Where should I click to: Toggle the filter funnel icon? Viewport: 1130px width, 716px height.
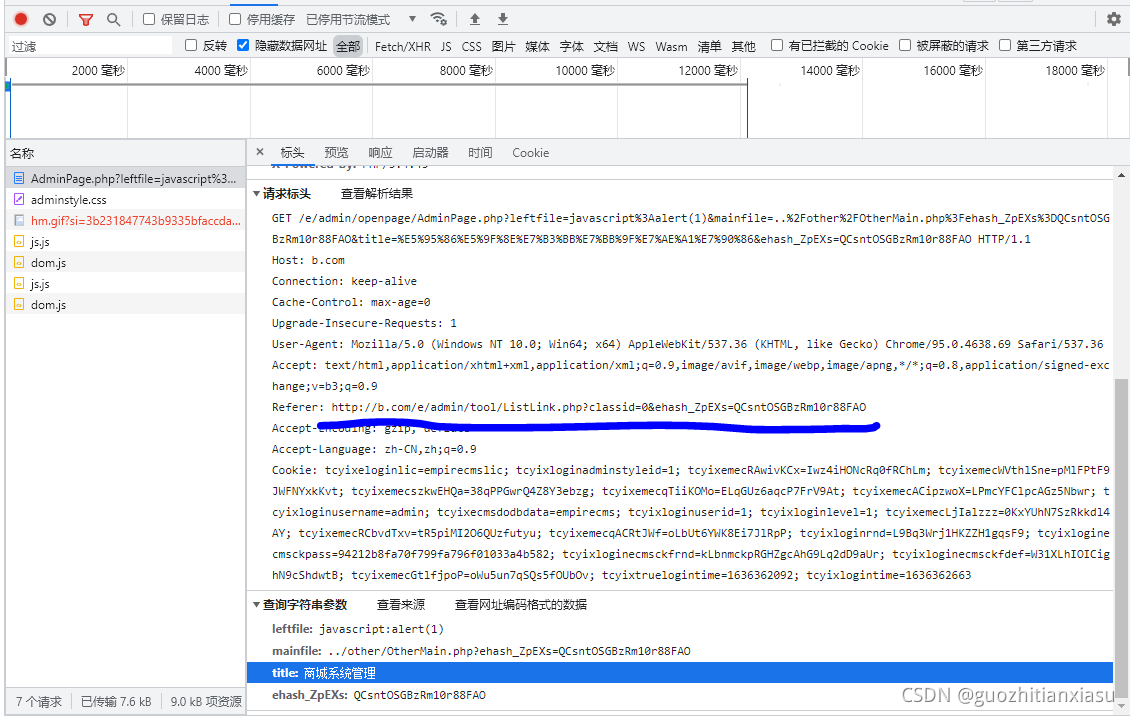(86, 19)
